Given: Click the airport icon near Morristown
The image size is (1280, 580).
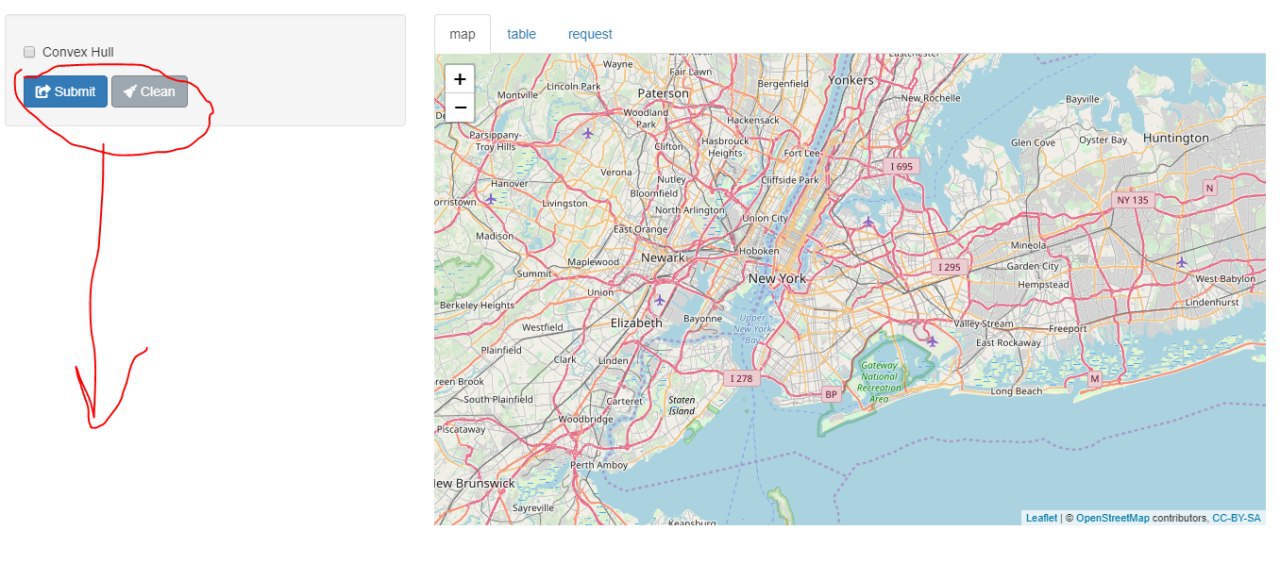Looking at the screenshot, I should (490, 199).
